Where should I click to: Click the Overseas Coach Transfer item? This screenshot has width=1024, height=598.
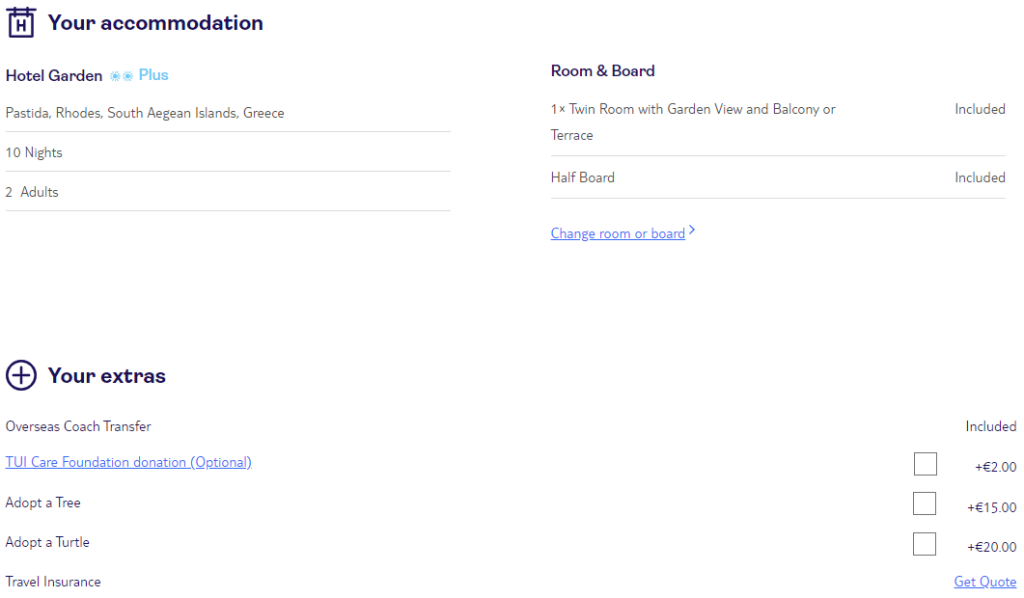(78, 426)
